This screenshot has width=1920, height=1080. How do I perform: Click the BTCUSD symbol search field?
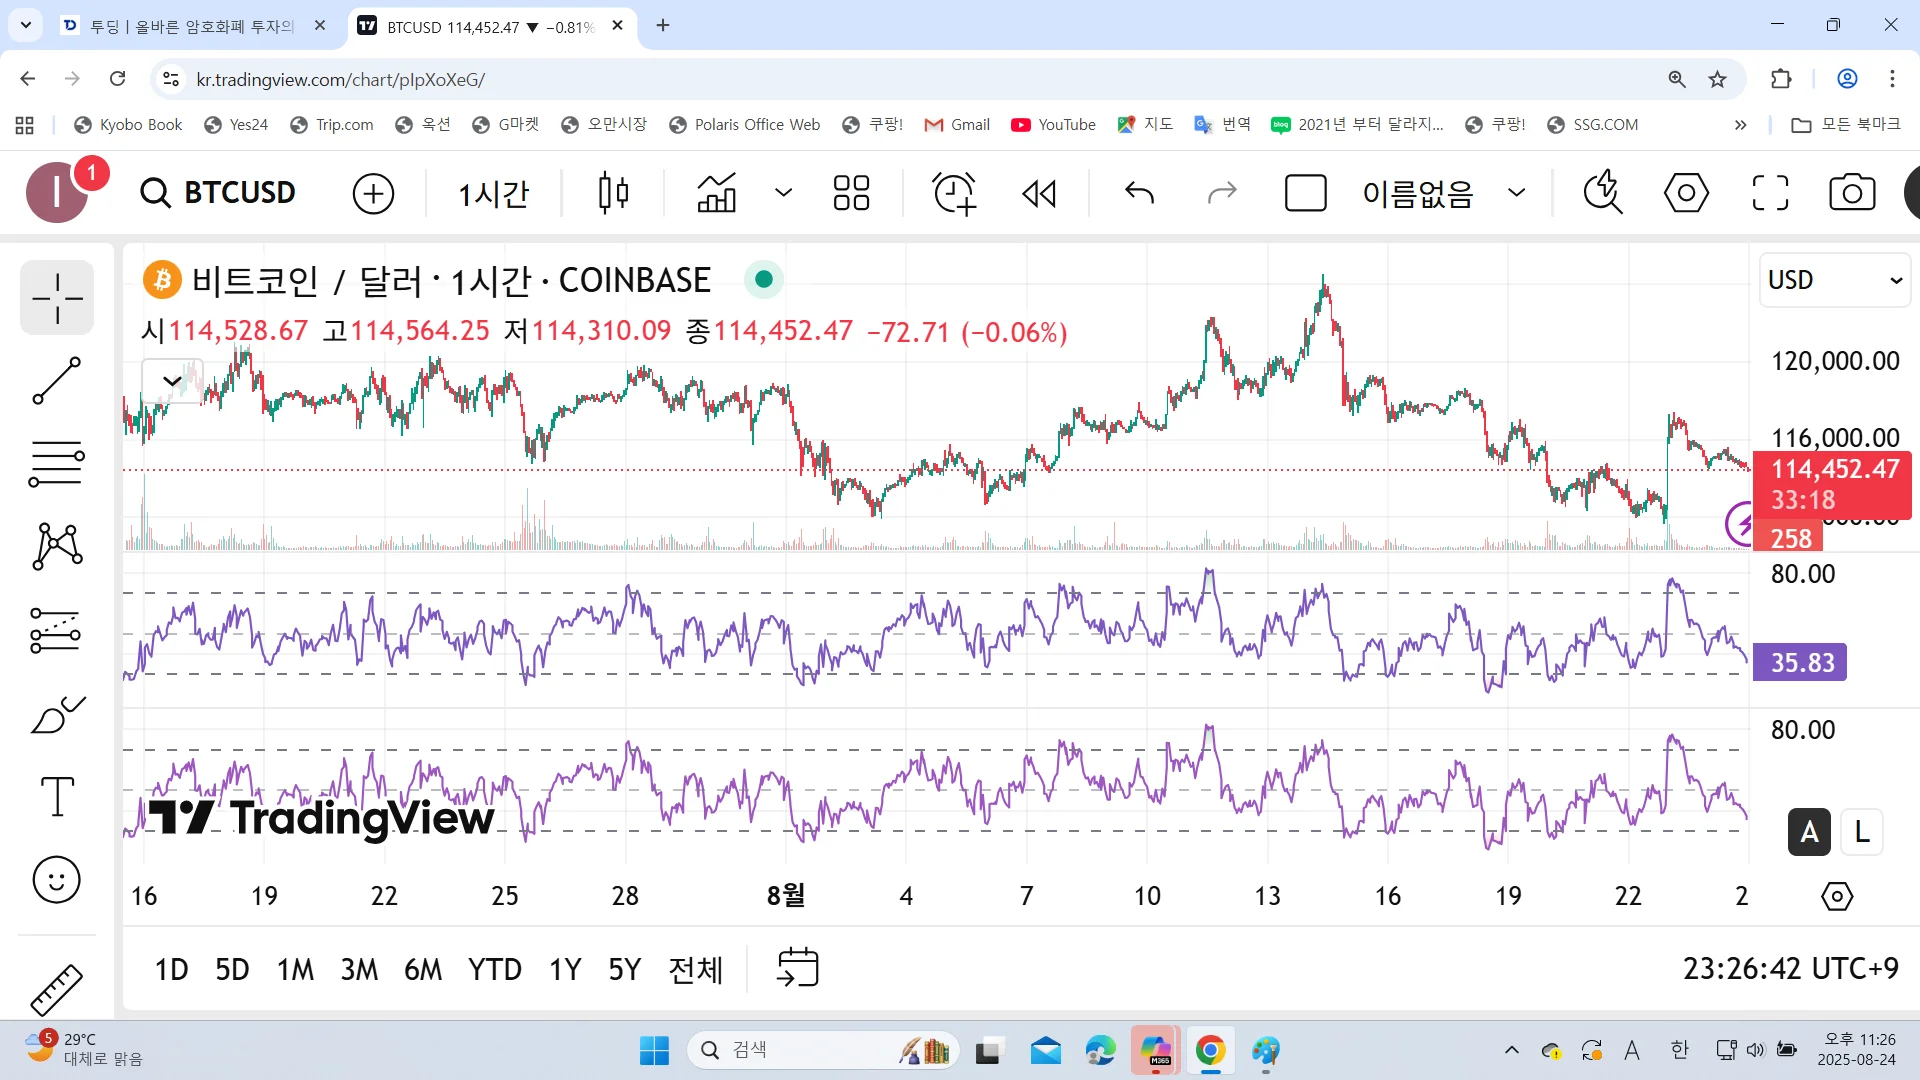(x=220, y=193)
